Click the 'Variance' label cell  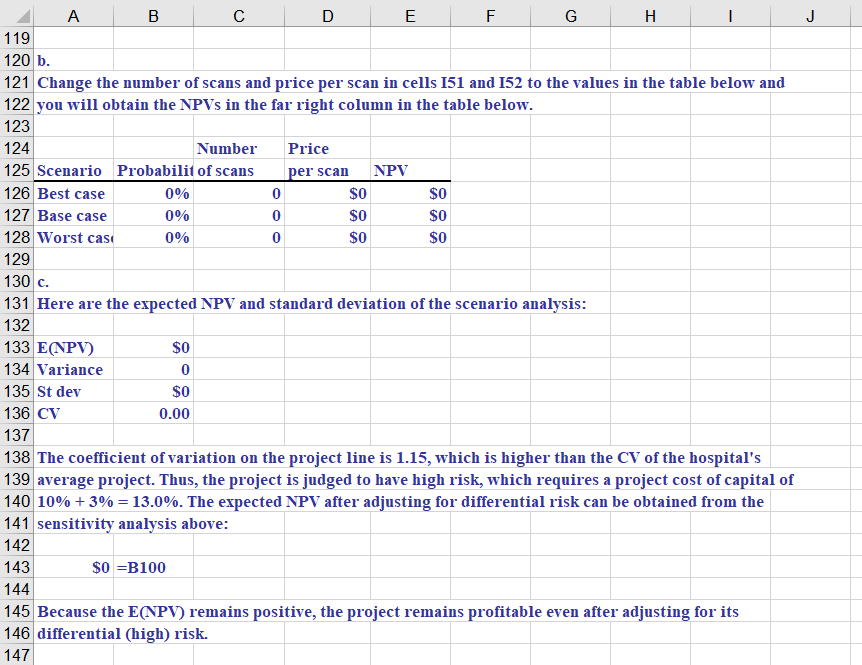click(x=74, y=369)
